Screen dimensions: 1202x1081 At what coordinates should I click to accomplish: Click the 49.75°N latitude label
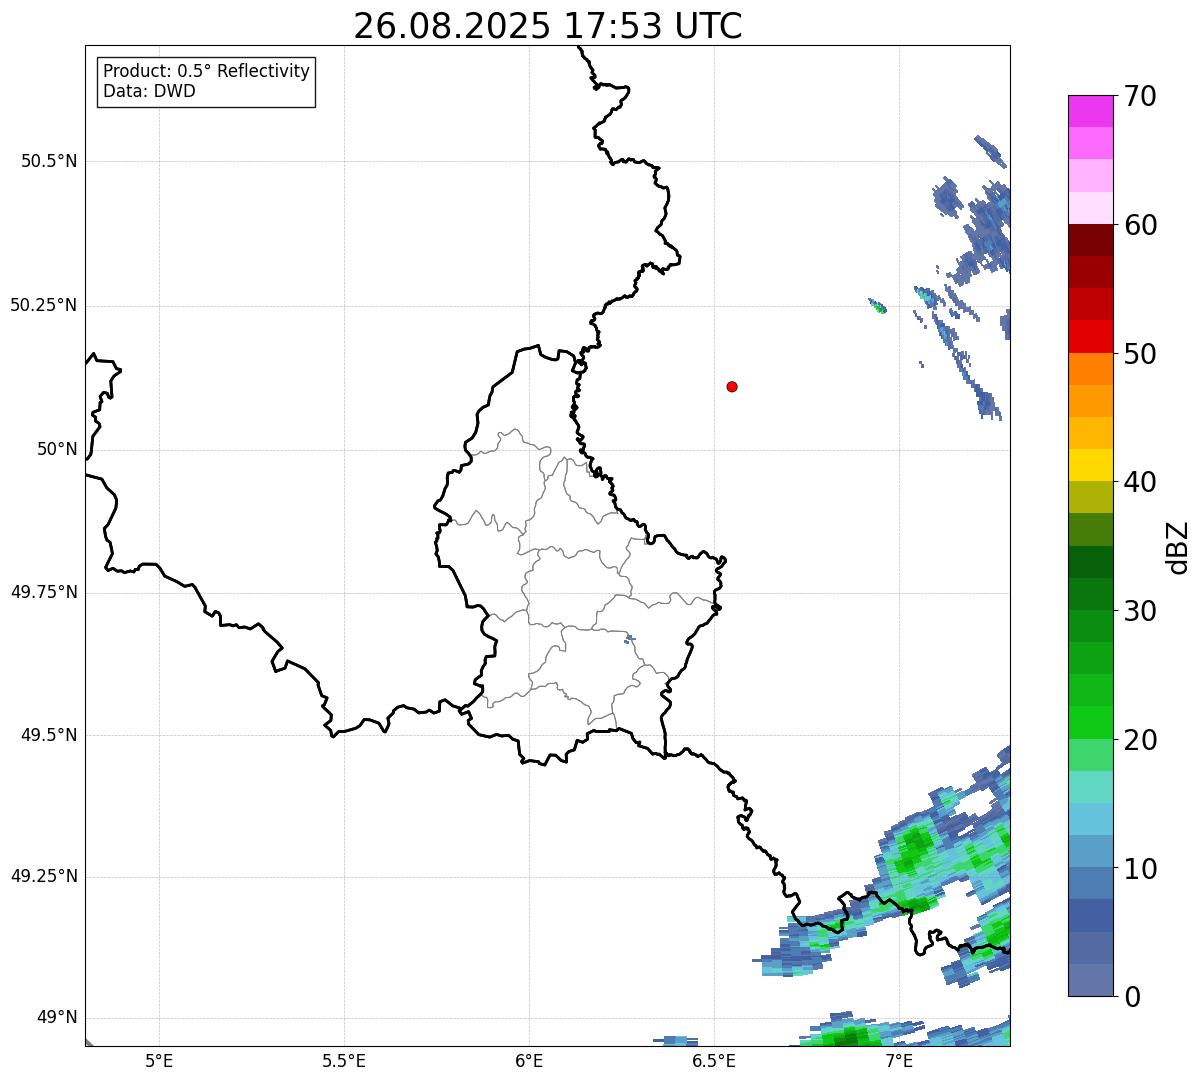43,592
